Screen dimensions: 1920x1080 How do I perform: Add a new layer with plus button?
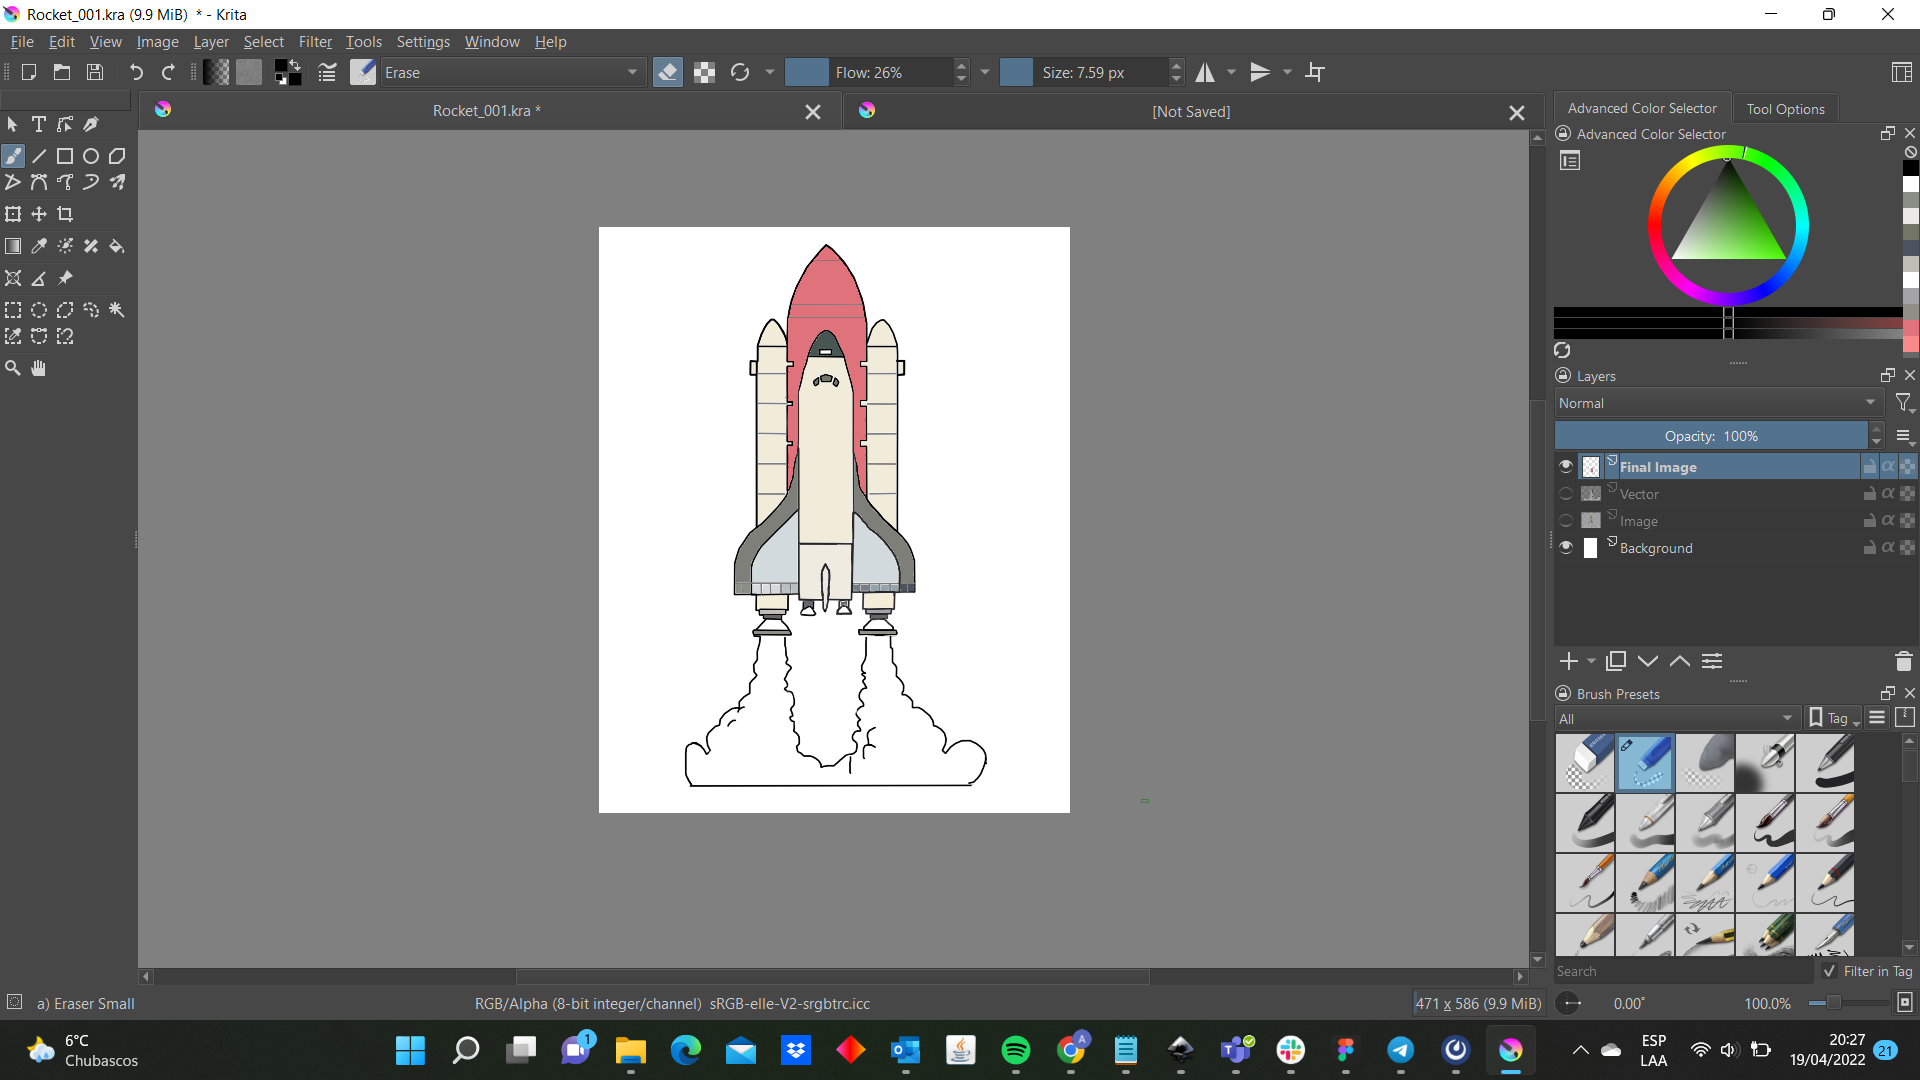pos(1568,661)
